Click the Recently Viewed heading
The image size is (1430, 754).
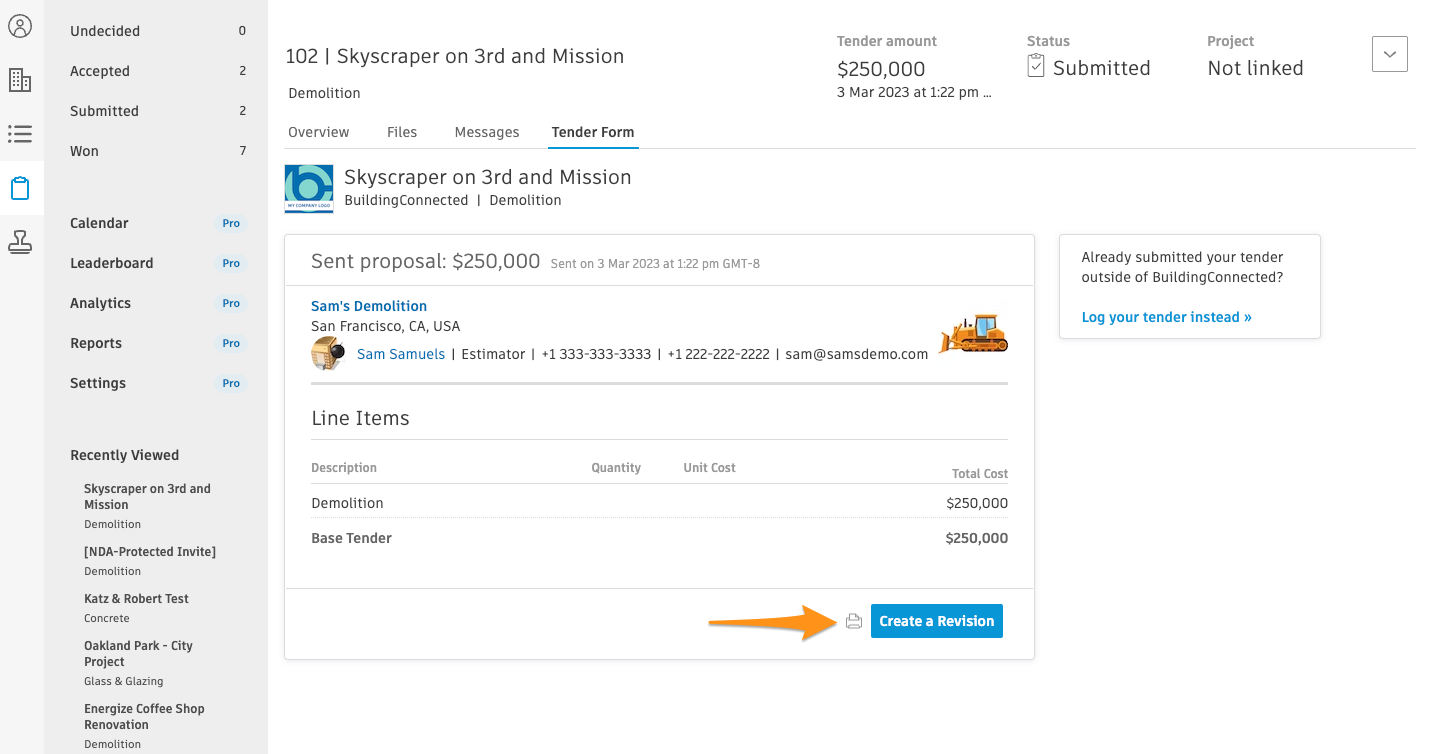(x=124, y=455)
